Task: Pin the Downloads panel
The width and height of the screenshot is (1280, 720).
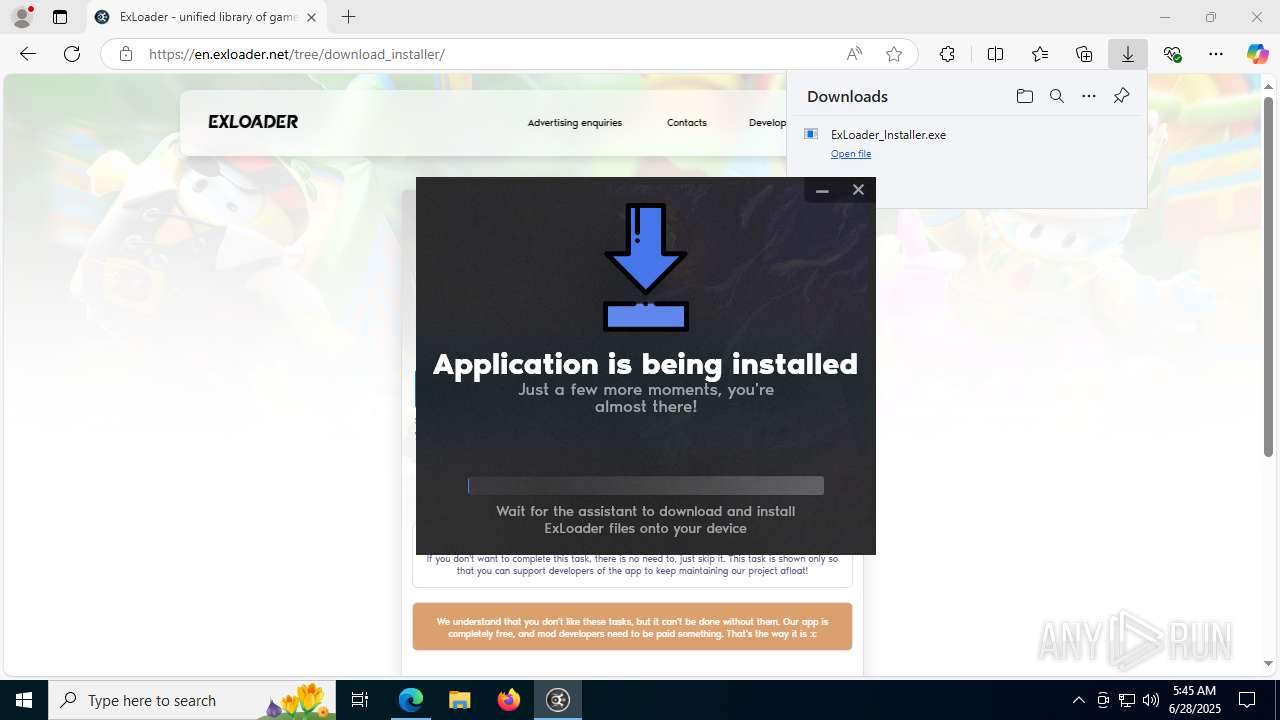Action: [x=1121, y=96]
